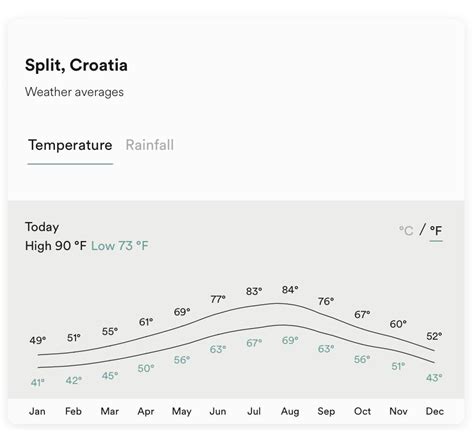Click the 67° October high value
This screenshot has height=432, width=474.
tap(362, 314)
